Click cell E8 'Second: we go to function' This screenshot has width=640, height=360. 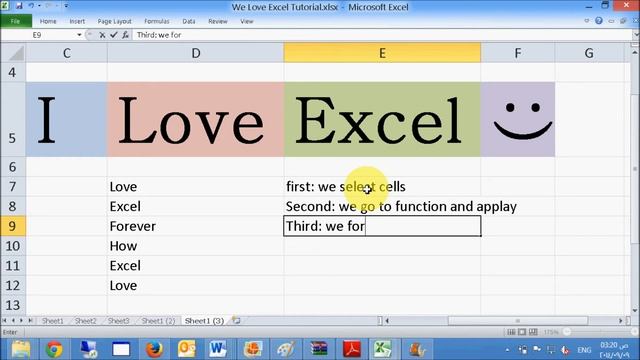coord(382,207)
